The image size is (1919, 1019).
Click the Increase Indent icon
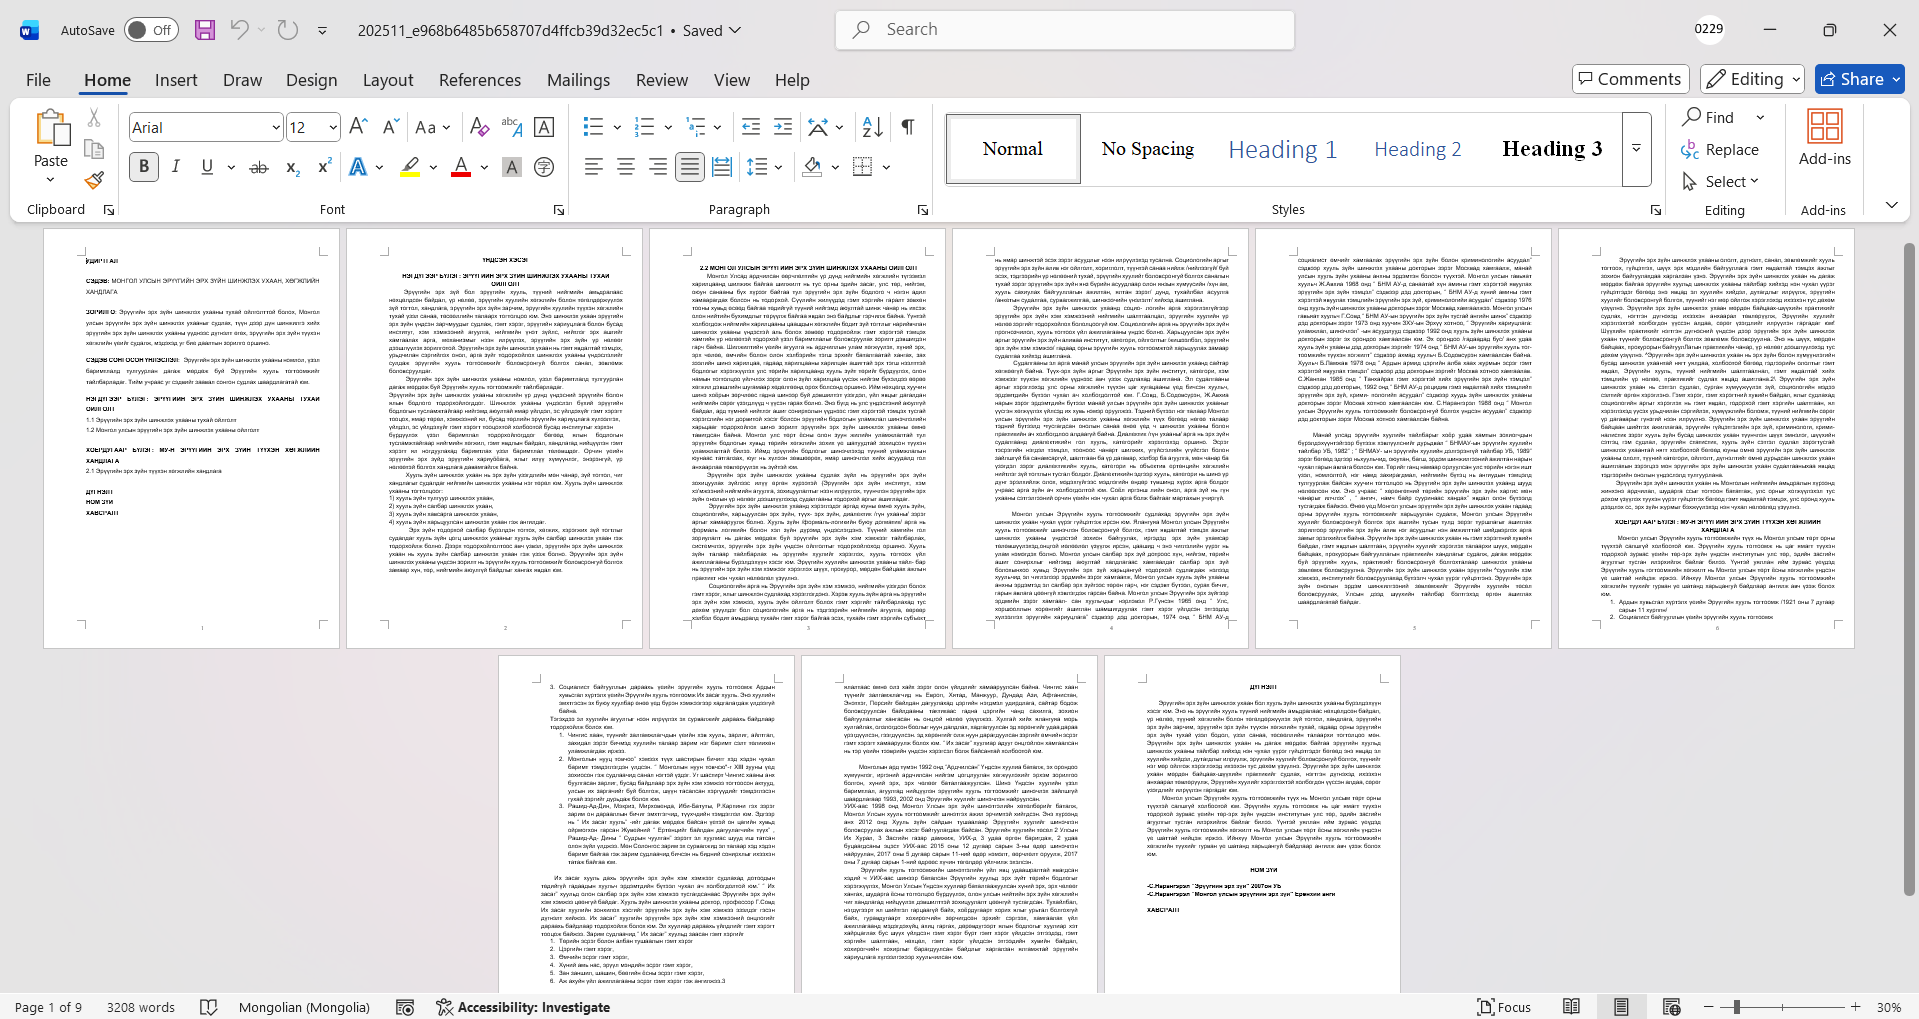point(783,127)
